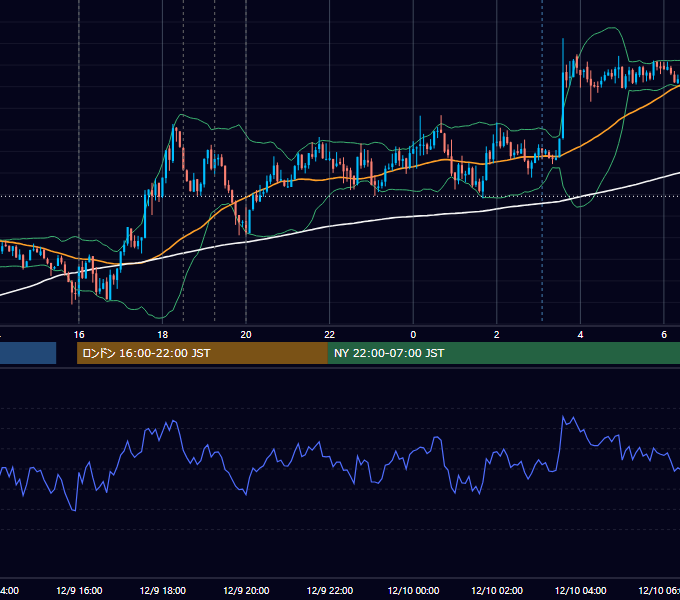Click the London 16:00-22:00 JST session bar
The image size is (680, 600).
pyautogui.click(x=202, y=353)
